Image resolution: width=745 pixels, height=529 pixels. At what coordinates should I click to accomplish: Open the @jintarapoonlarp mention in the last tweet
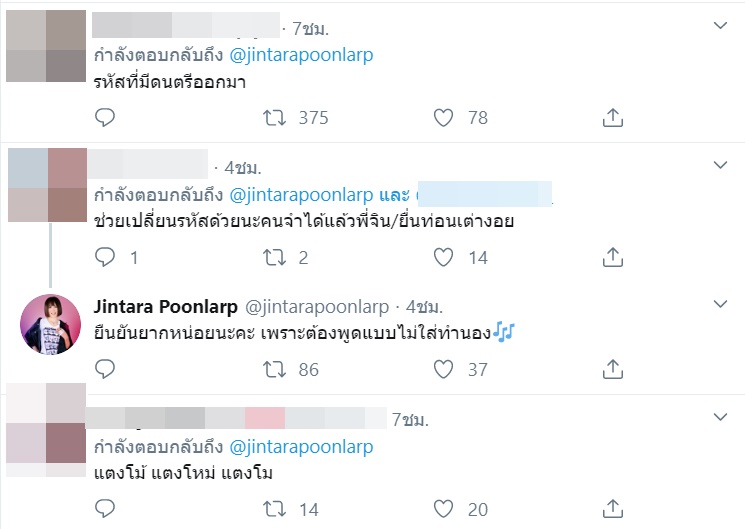pos(303,446)
